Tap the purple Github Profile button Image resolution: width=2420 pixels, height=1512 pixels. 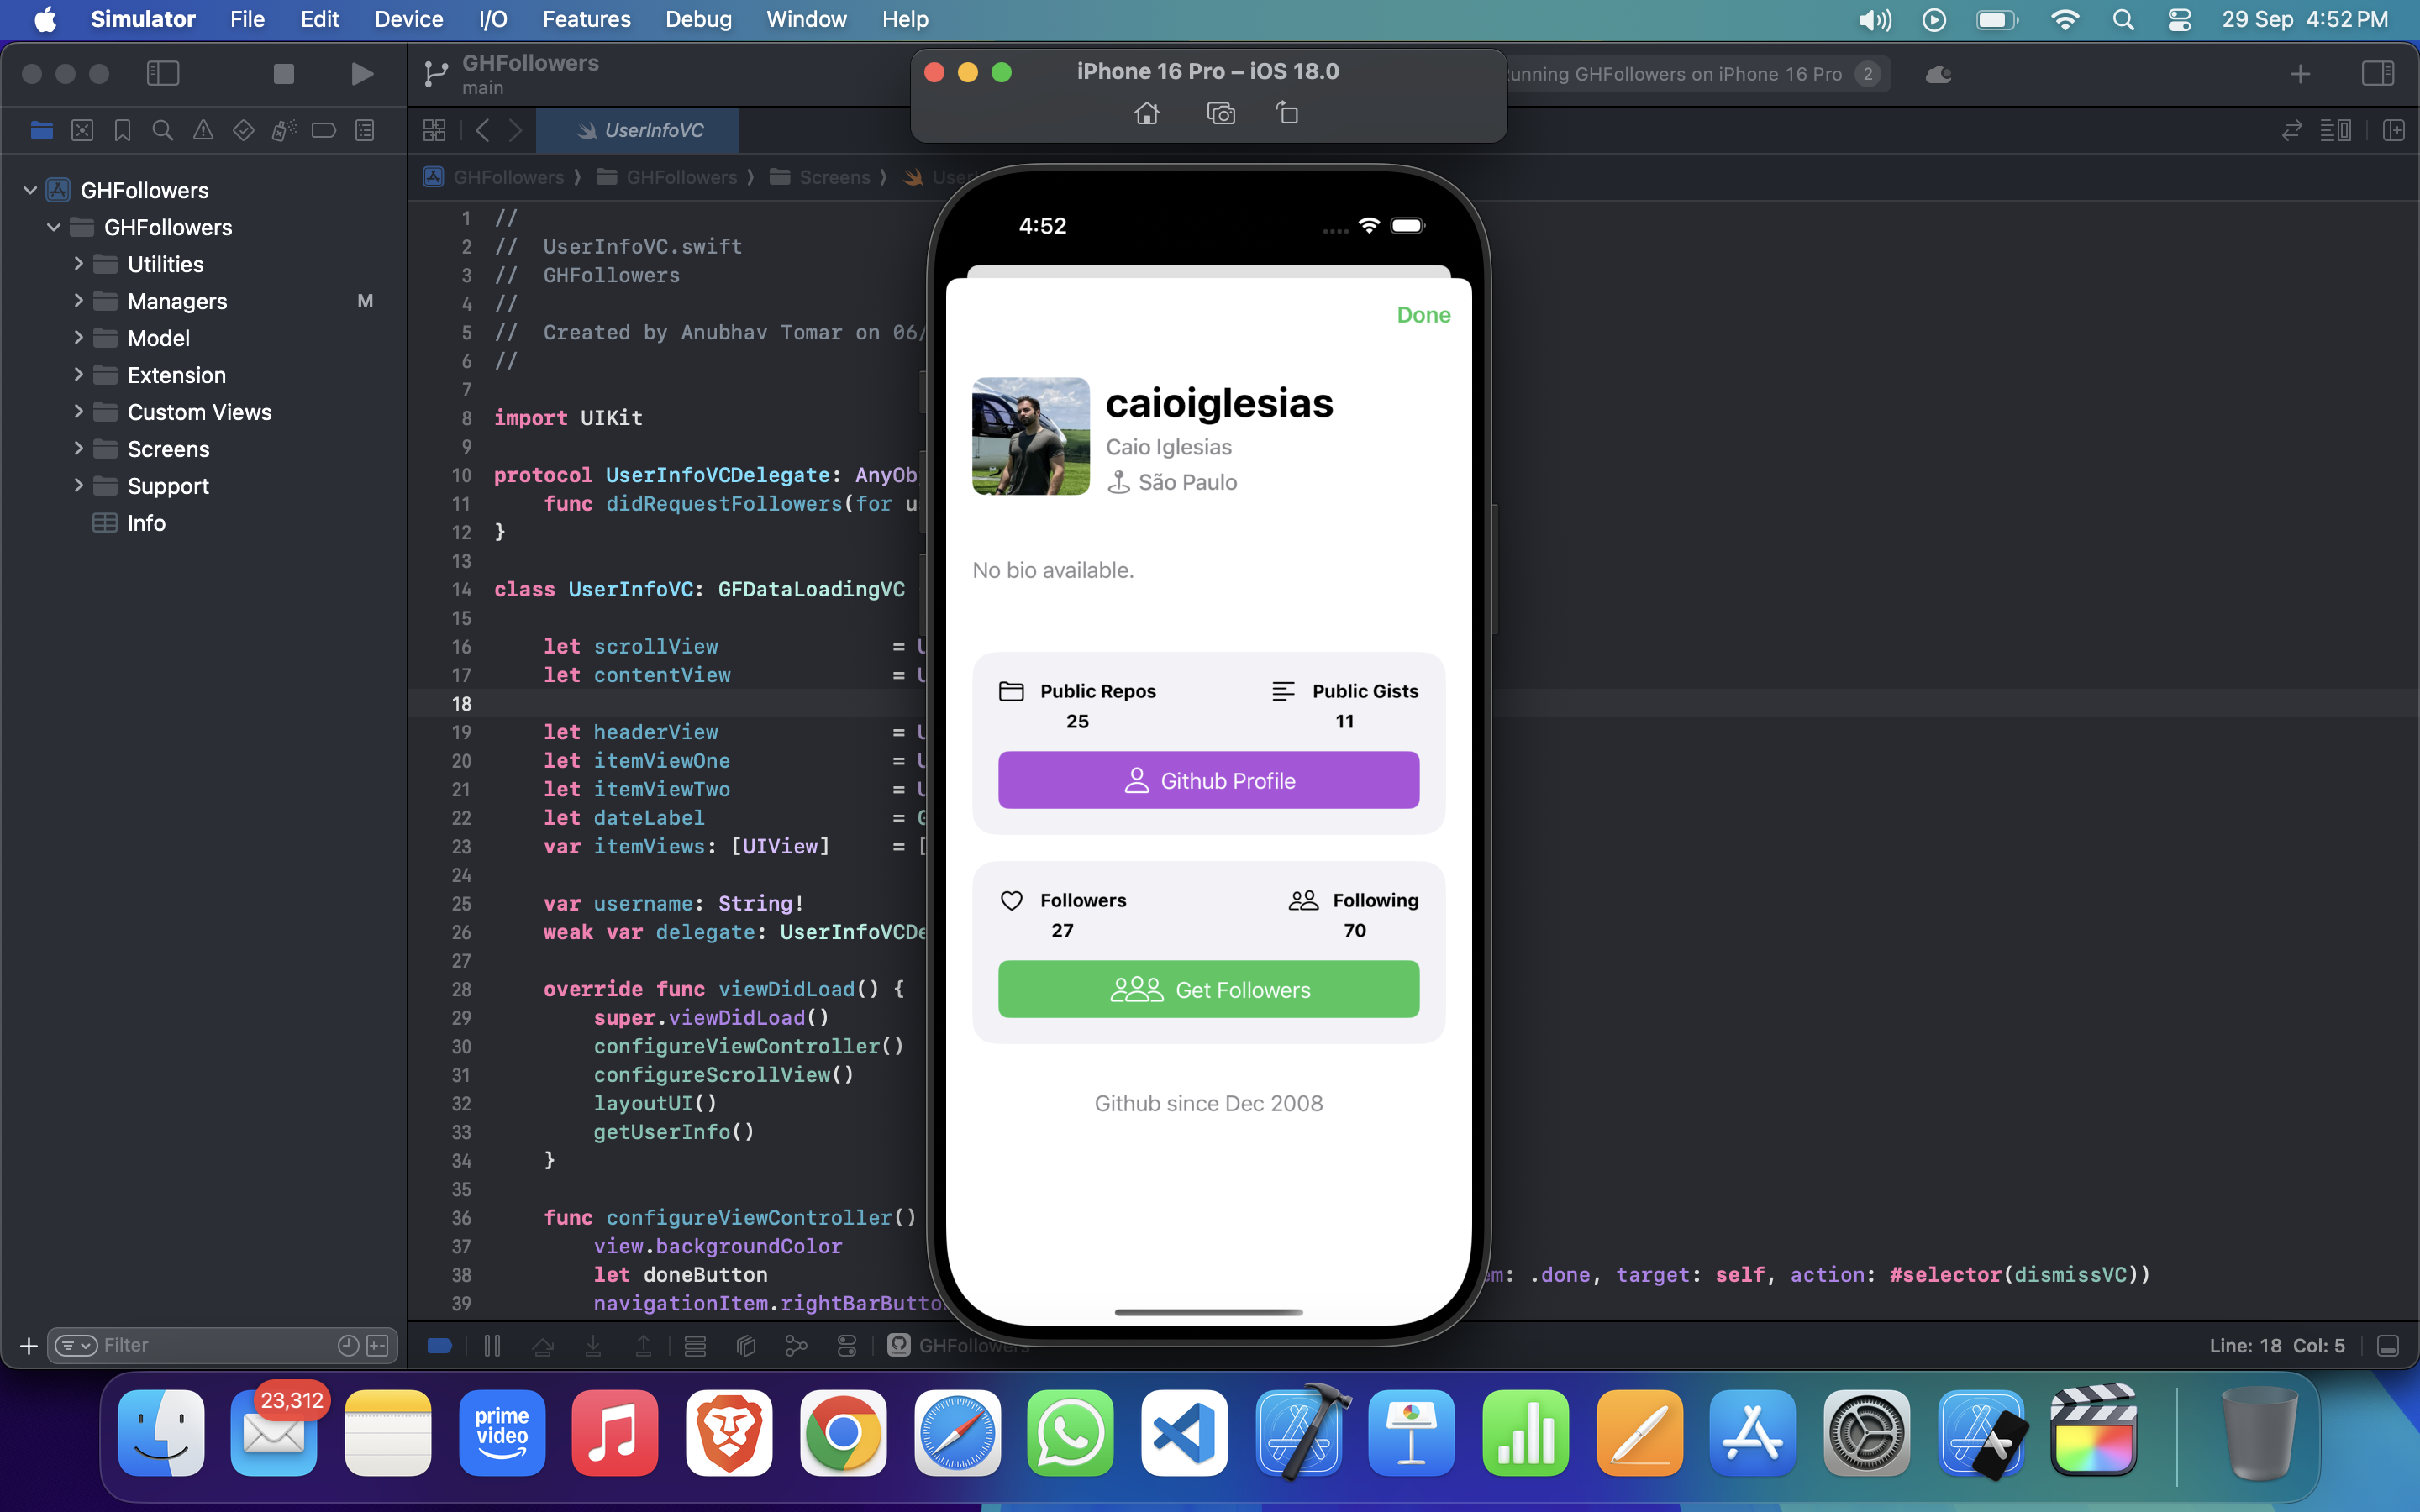coord(1208,780)
